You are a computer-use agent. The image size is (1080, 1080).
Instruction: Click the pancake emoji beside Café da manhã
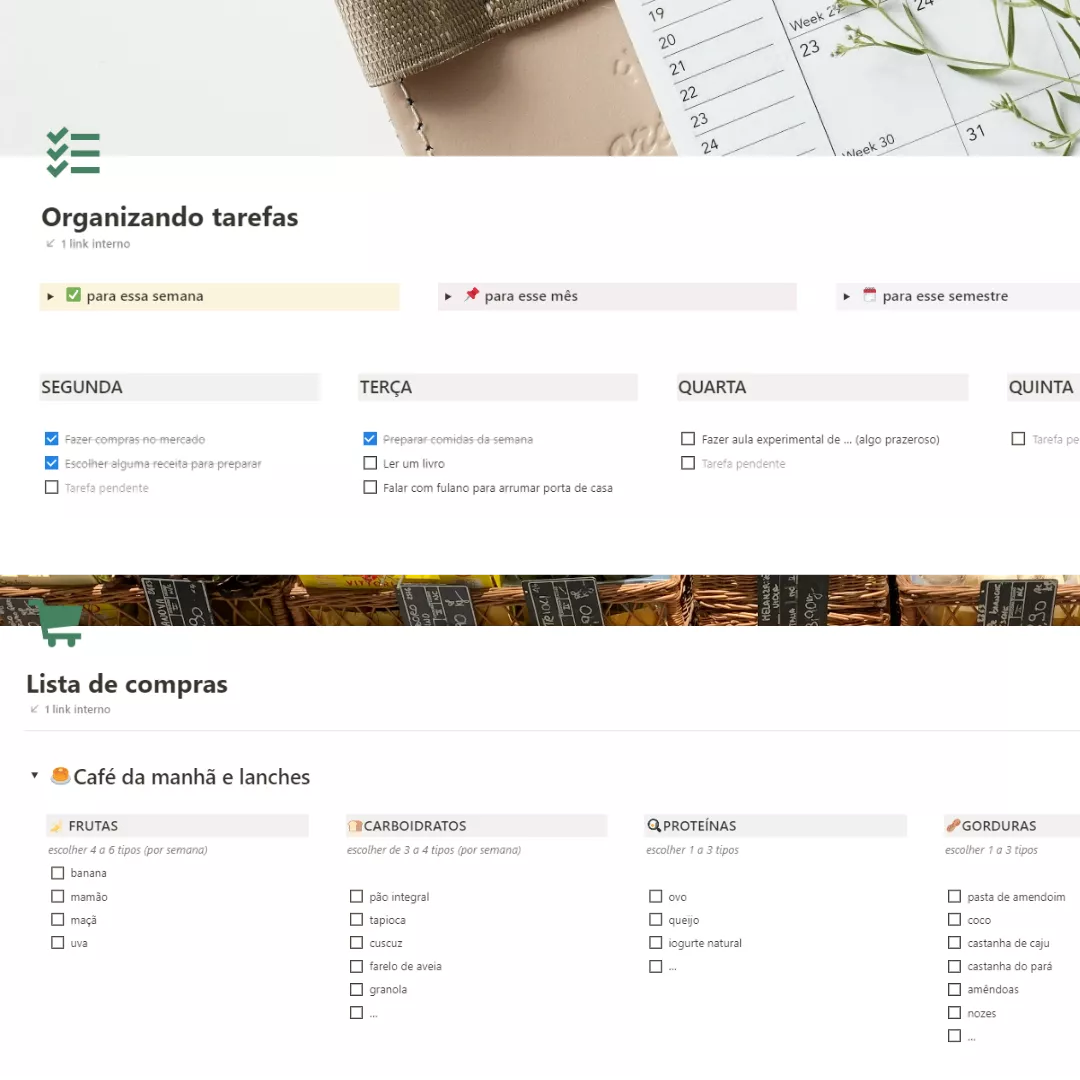coord(61,776)
